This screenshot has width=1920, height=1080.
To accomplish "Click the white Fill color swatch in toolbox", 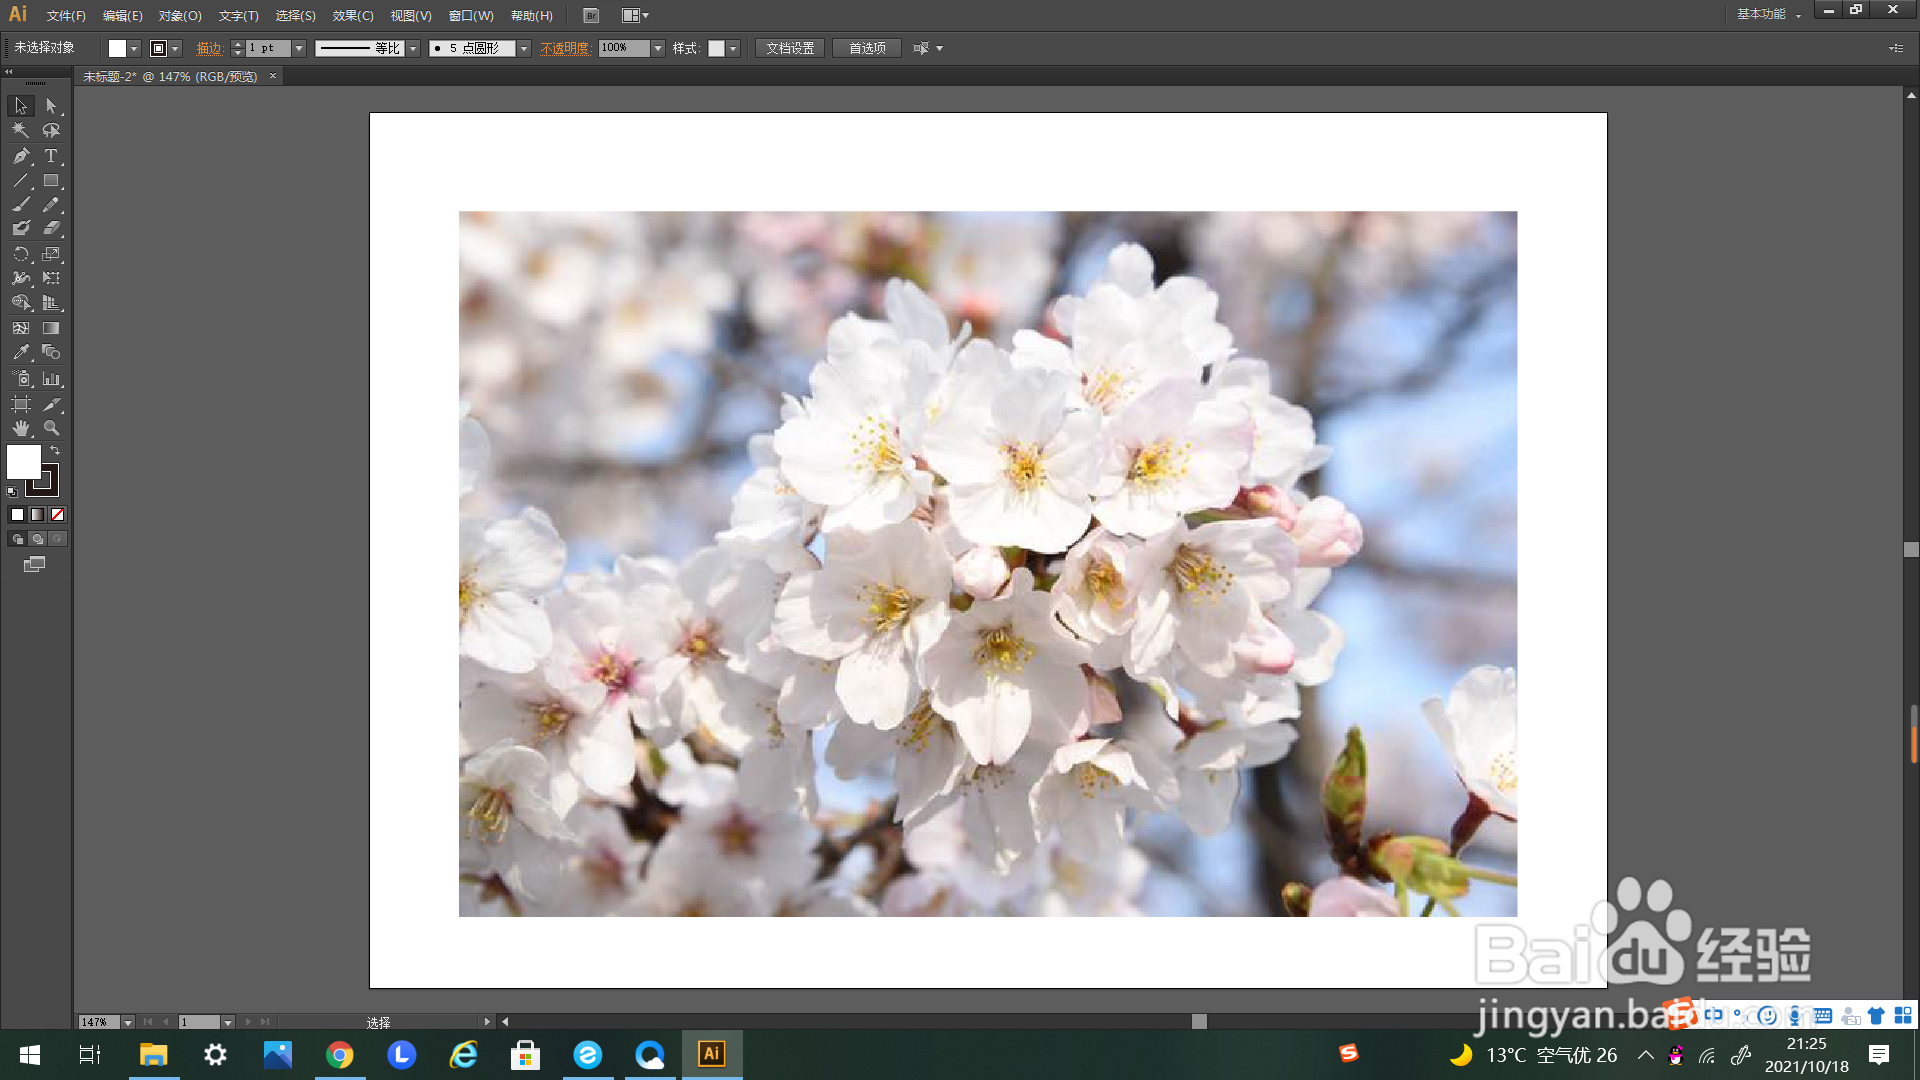I will (22, 461).
